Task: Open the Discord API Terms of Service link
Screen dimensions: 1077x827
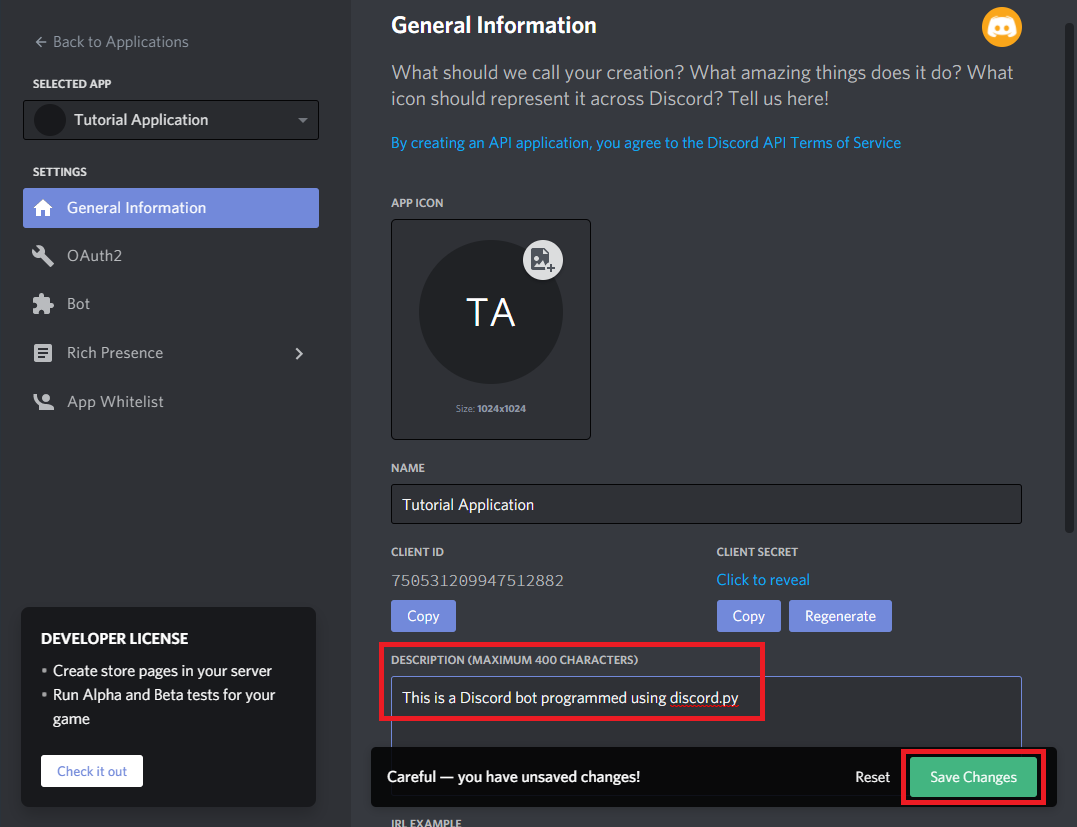Action: [x=646, y=143]
